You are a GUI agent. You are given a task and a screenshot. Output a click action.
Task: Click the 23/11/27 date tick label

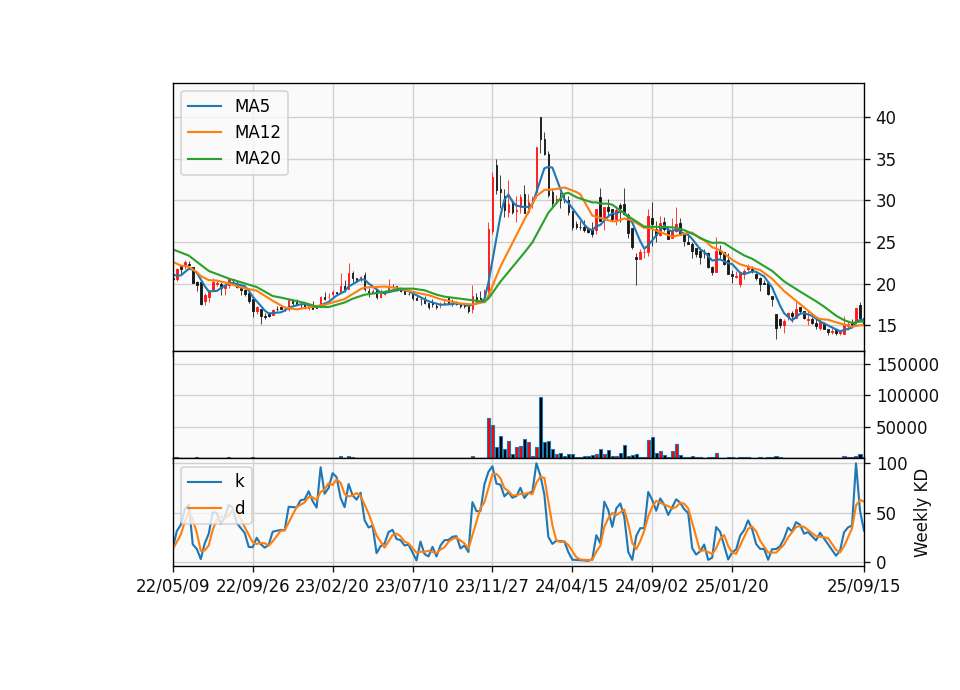492,586
